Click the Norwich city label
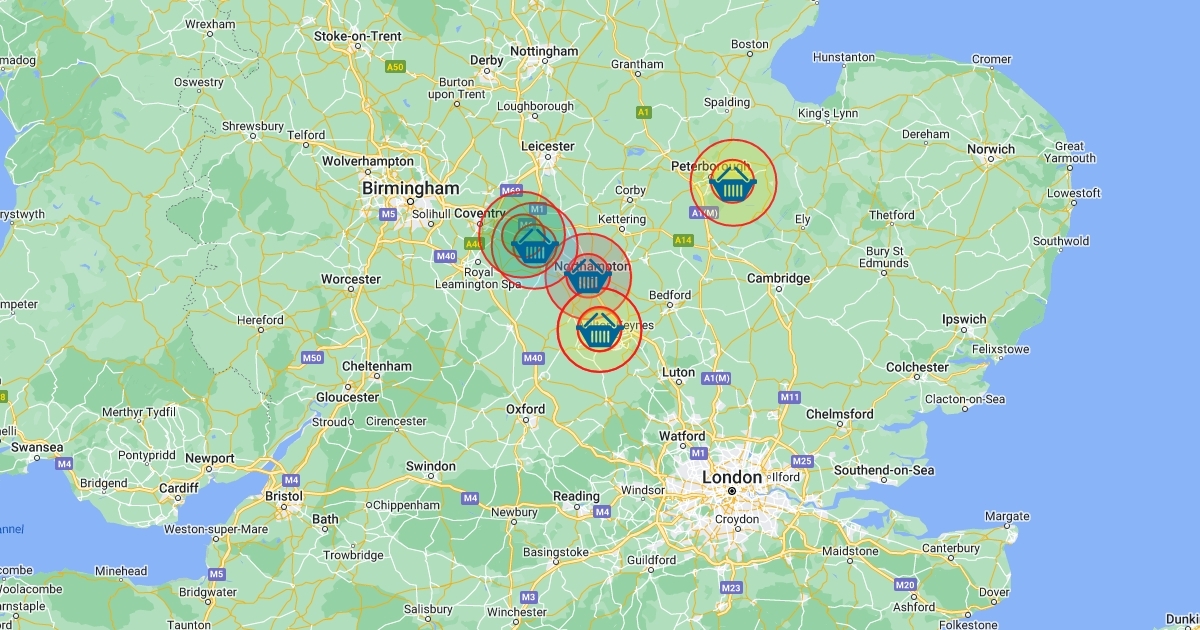Image resolution: width=1200 pixels, height=630 pixels. click(991, 149)
